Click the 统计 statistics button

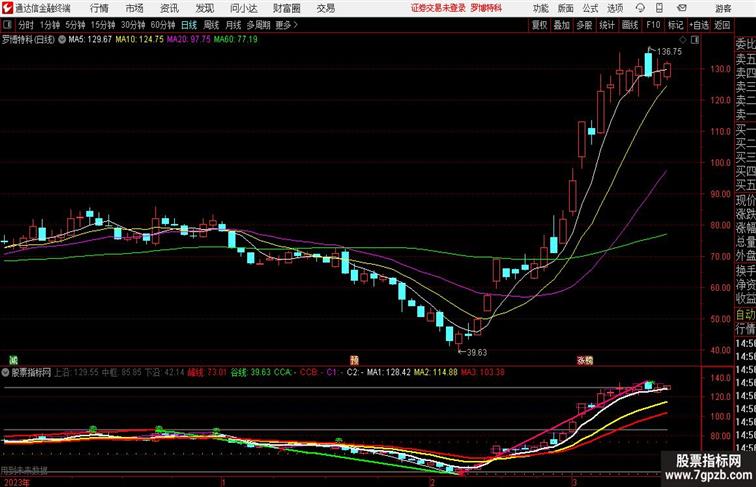click(607, 25)
